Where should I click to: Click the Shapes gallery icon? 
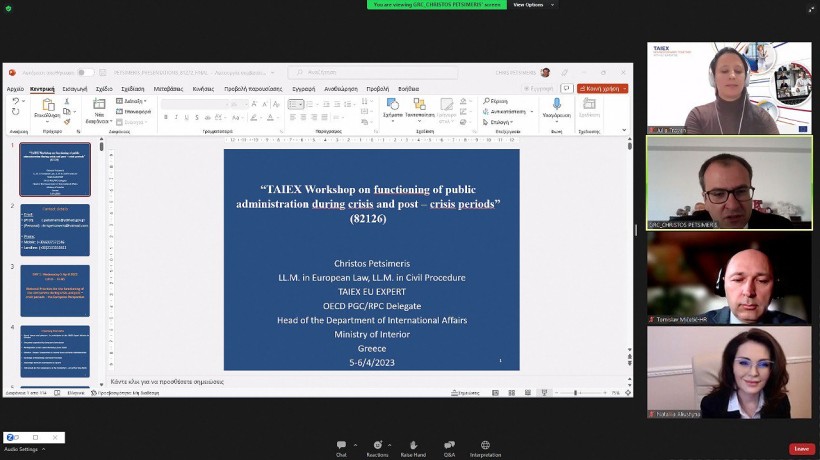pos(392,104)
